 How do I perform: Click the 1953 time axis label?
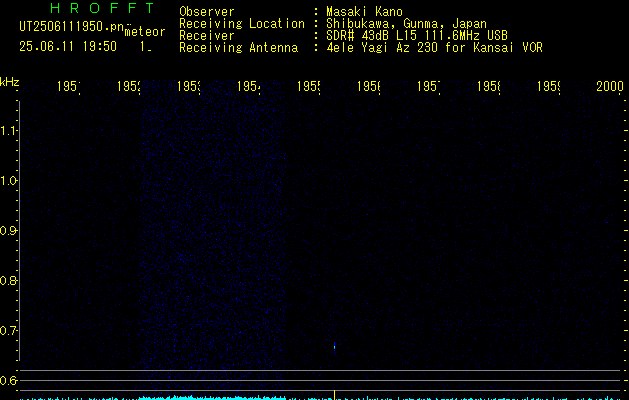tap(189, 86)
